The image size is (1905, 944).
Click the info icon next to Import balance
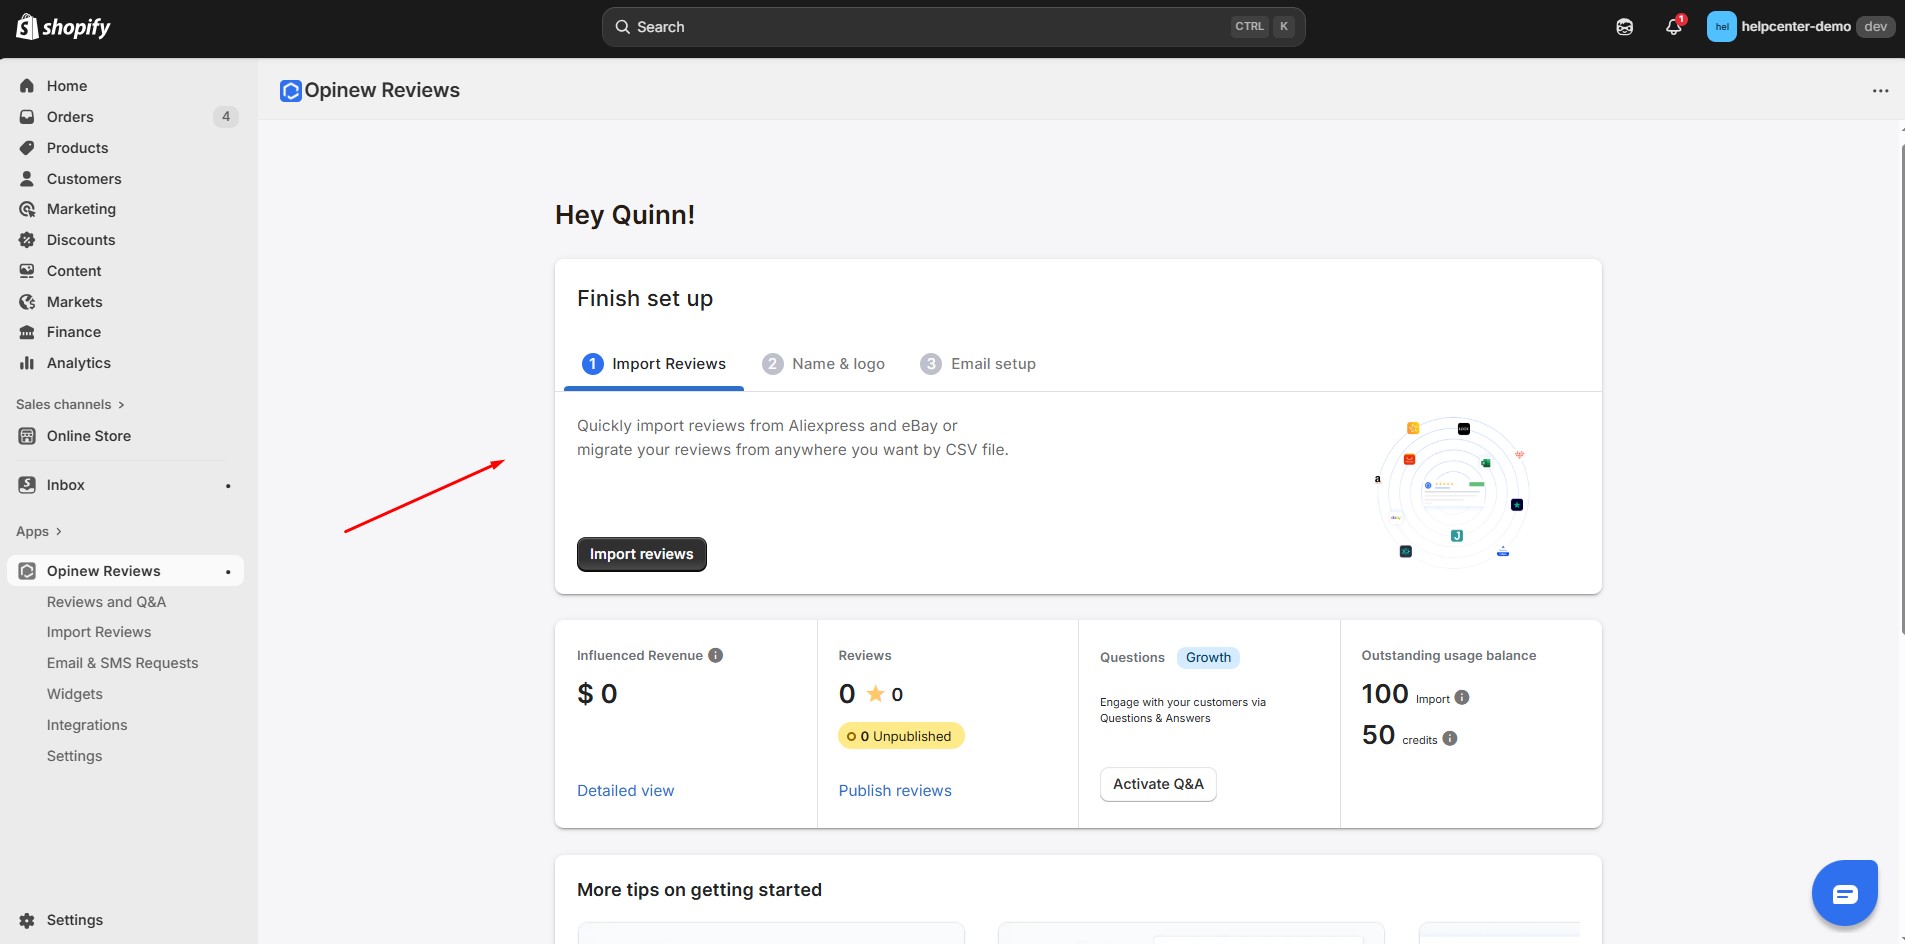tap(1462, 698)
